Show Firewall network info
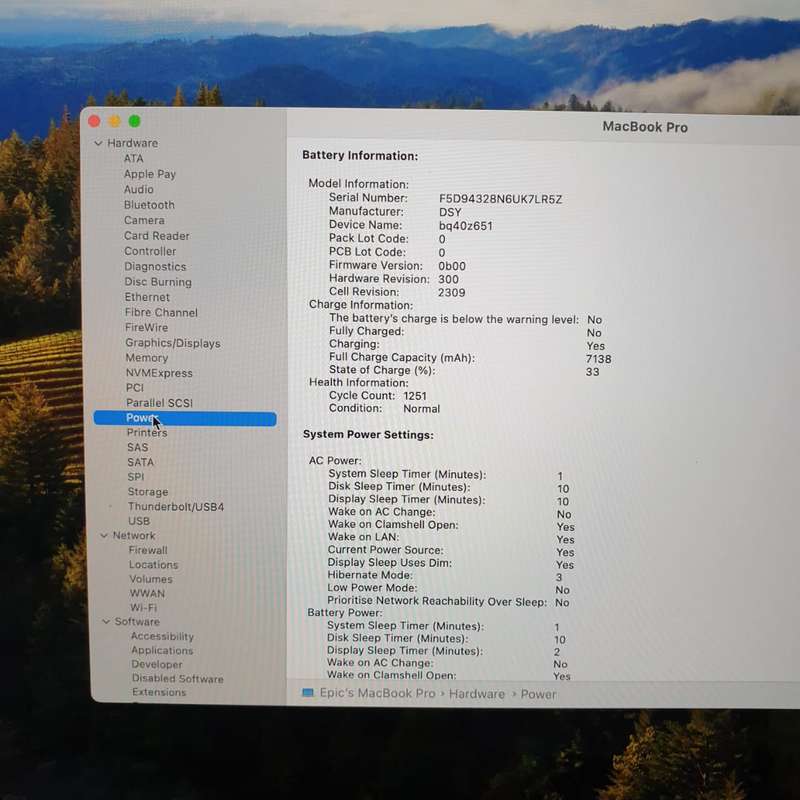The image size is (800, 800). tap(148, 550)
